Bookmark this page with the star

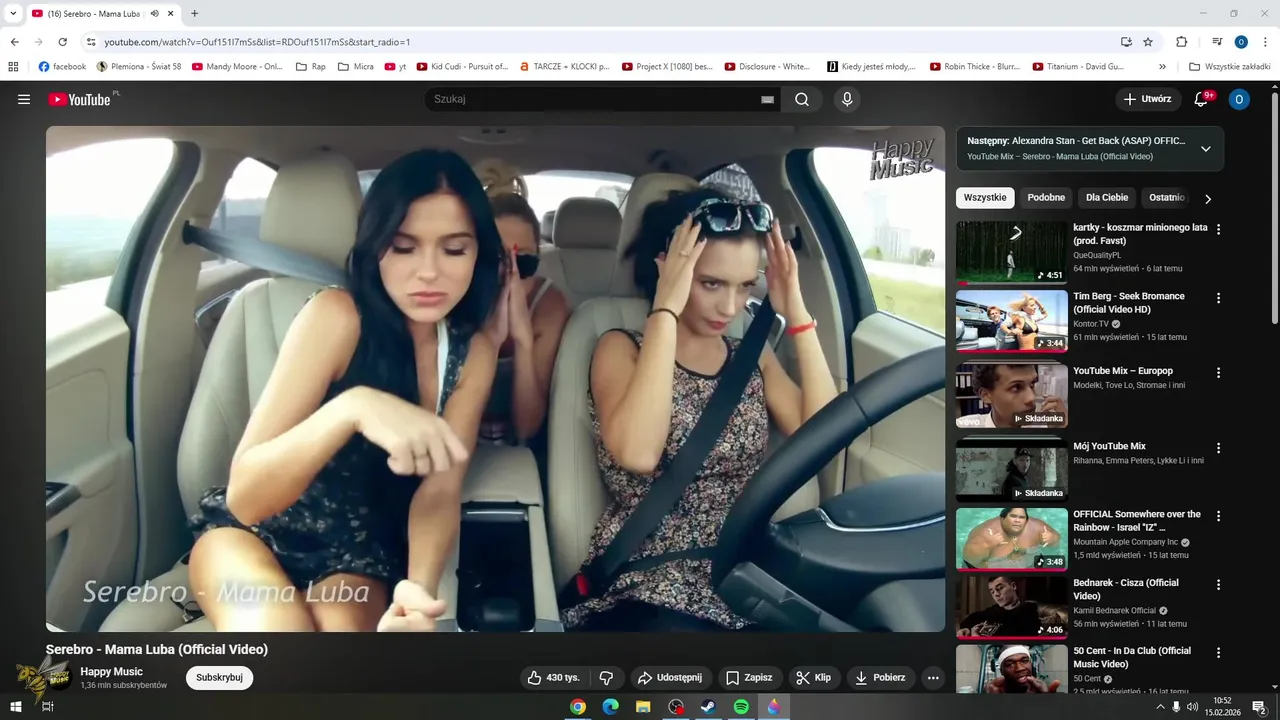pyautogui.click(x=1148, y=42)
